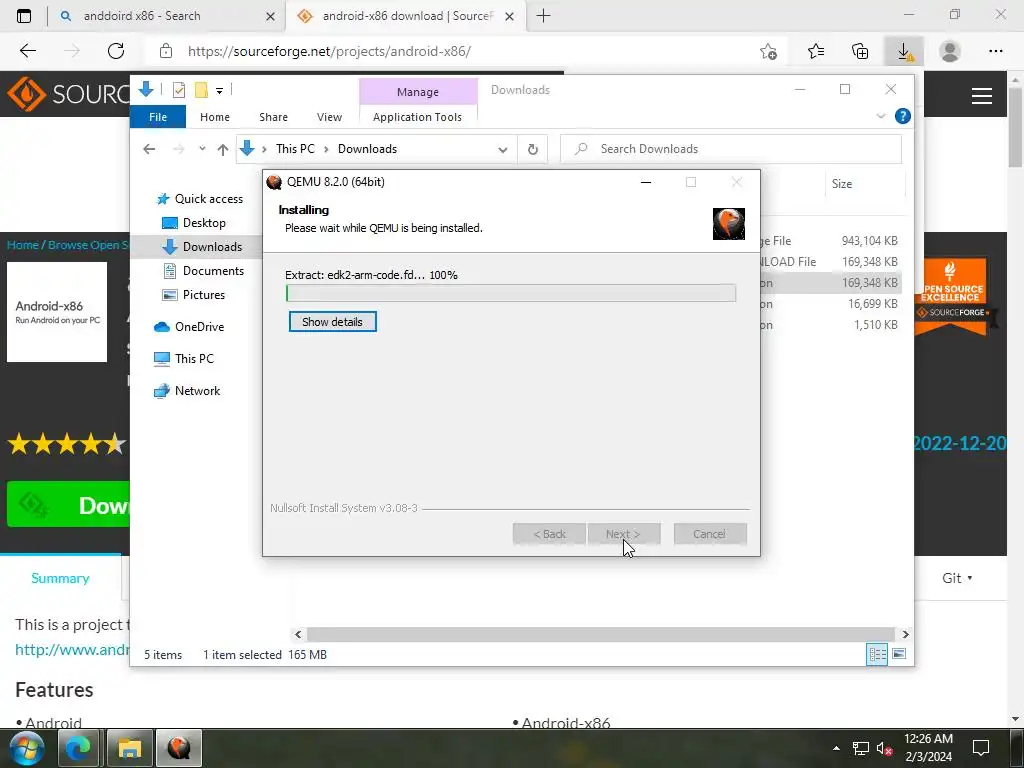Viewport: 1024px width, 768px height.
Task: Click network tray icon
Action: (861, 748)
